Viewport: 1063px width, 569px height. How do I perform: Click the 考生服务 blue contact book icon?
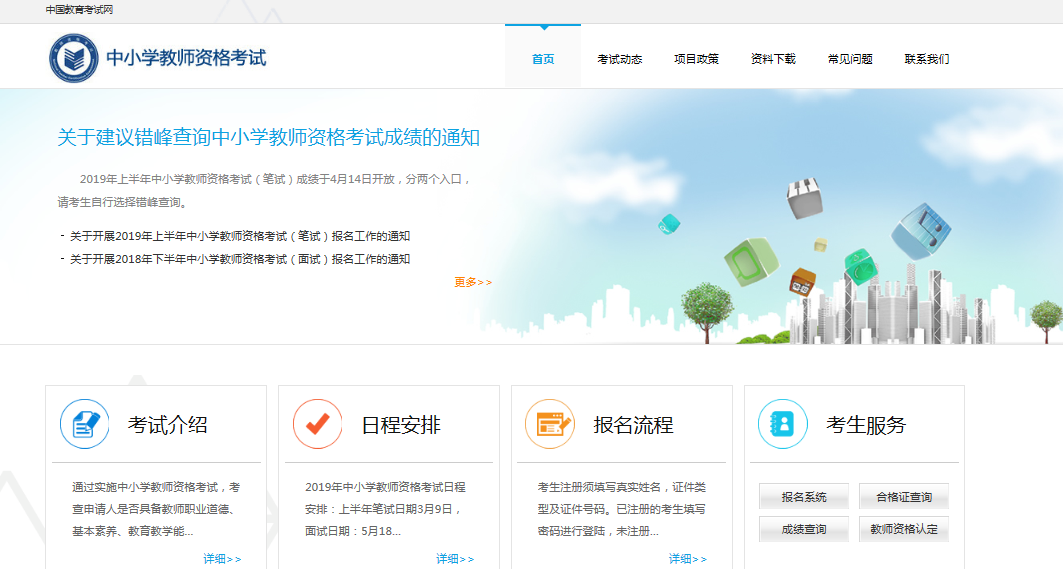tap(783, 424)
